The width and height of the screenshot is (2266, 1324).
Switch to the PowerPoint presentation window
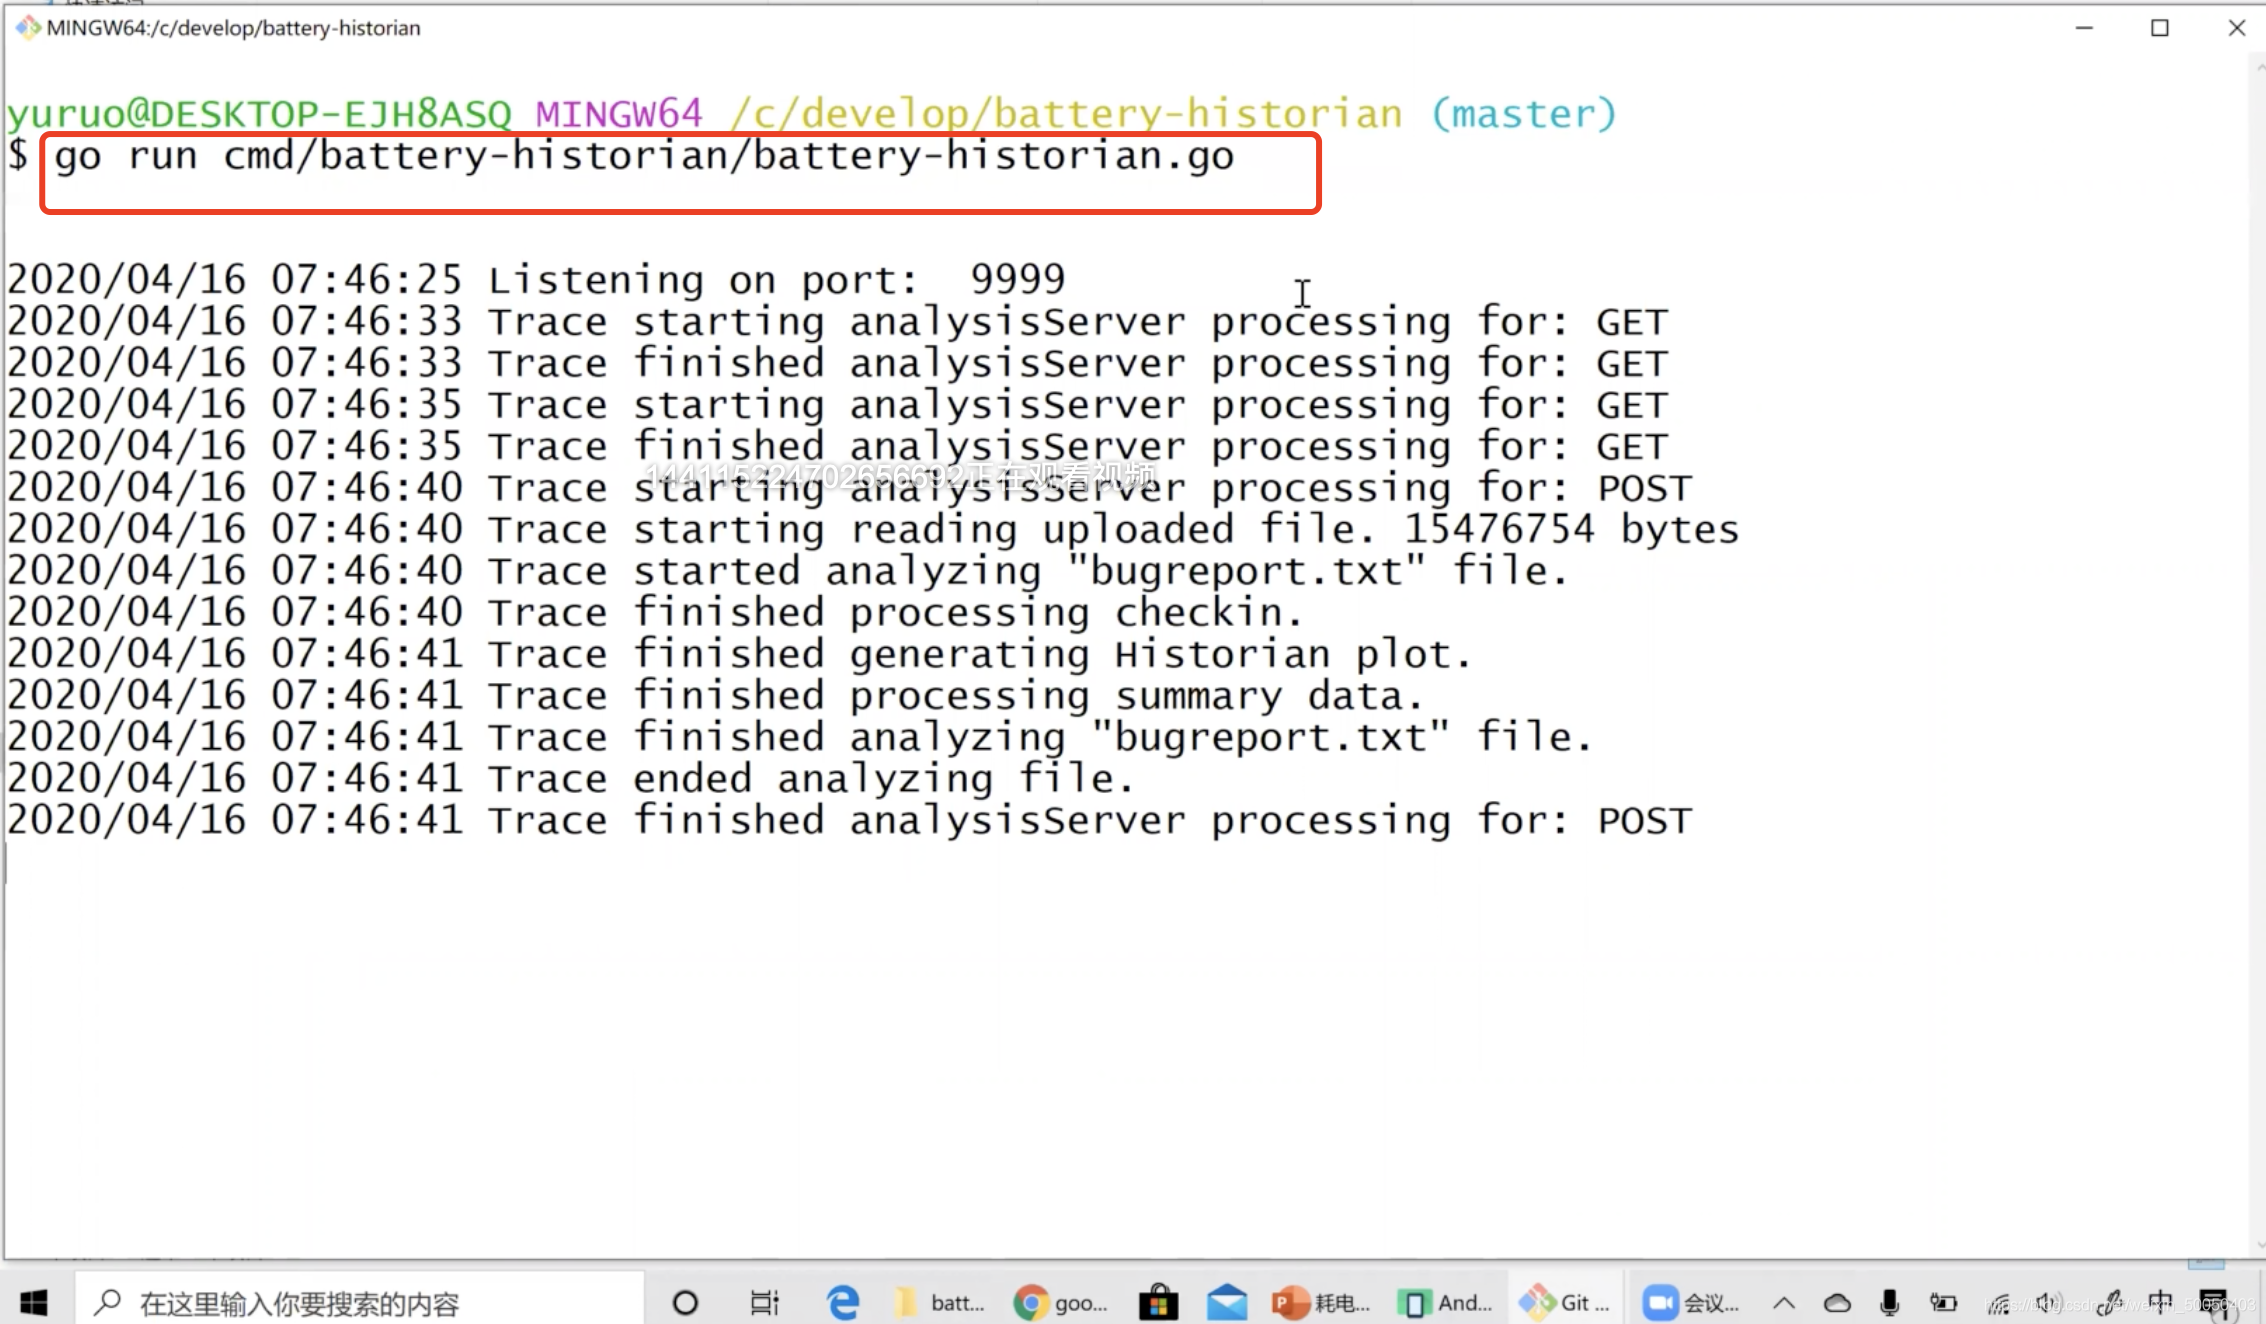pyautogui.click(x=1320, y=1302)
